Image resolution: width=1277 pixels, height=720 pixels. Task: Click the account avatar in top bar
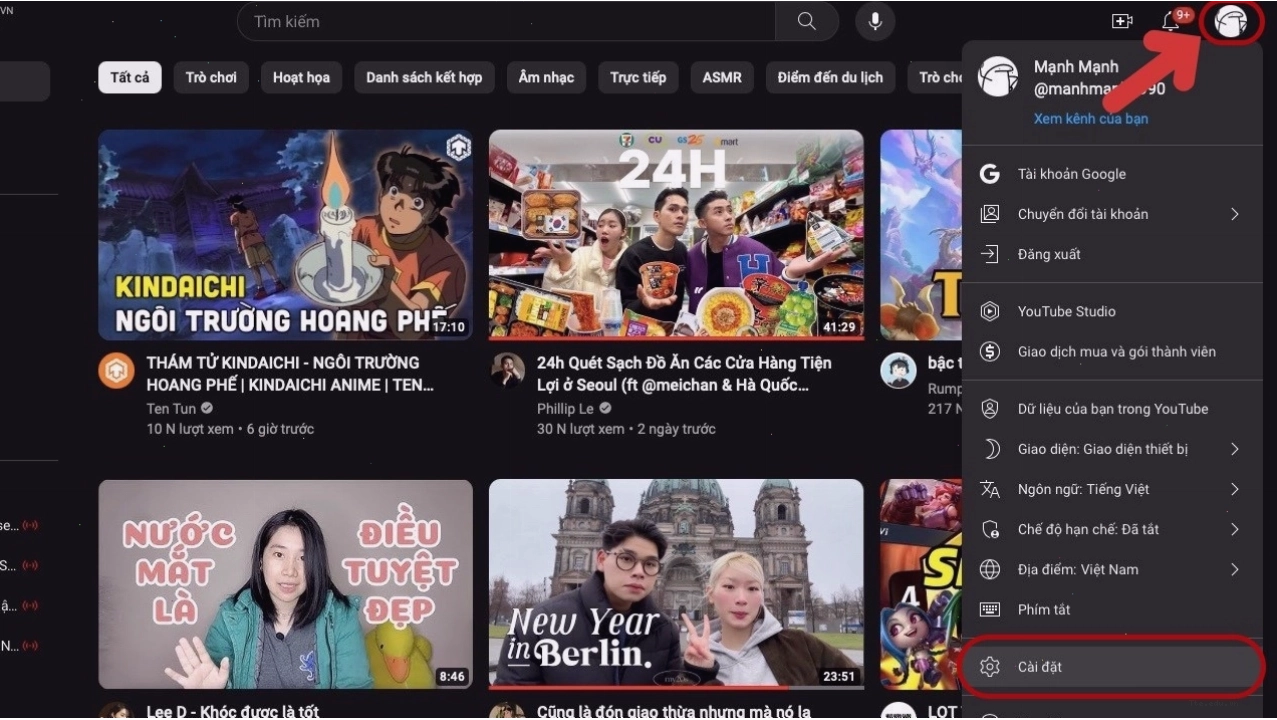point(1232,21)
